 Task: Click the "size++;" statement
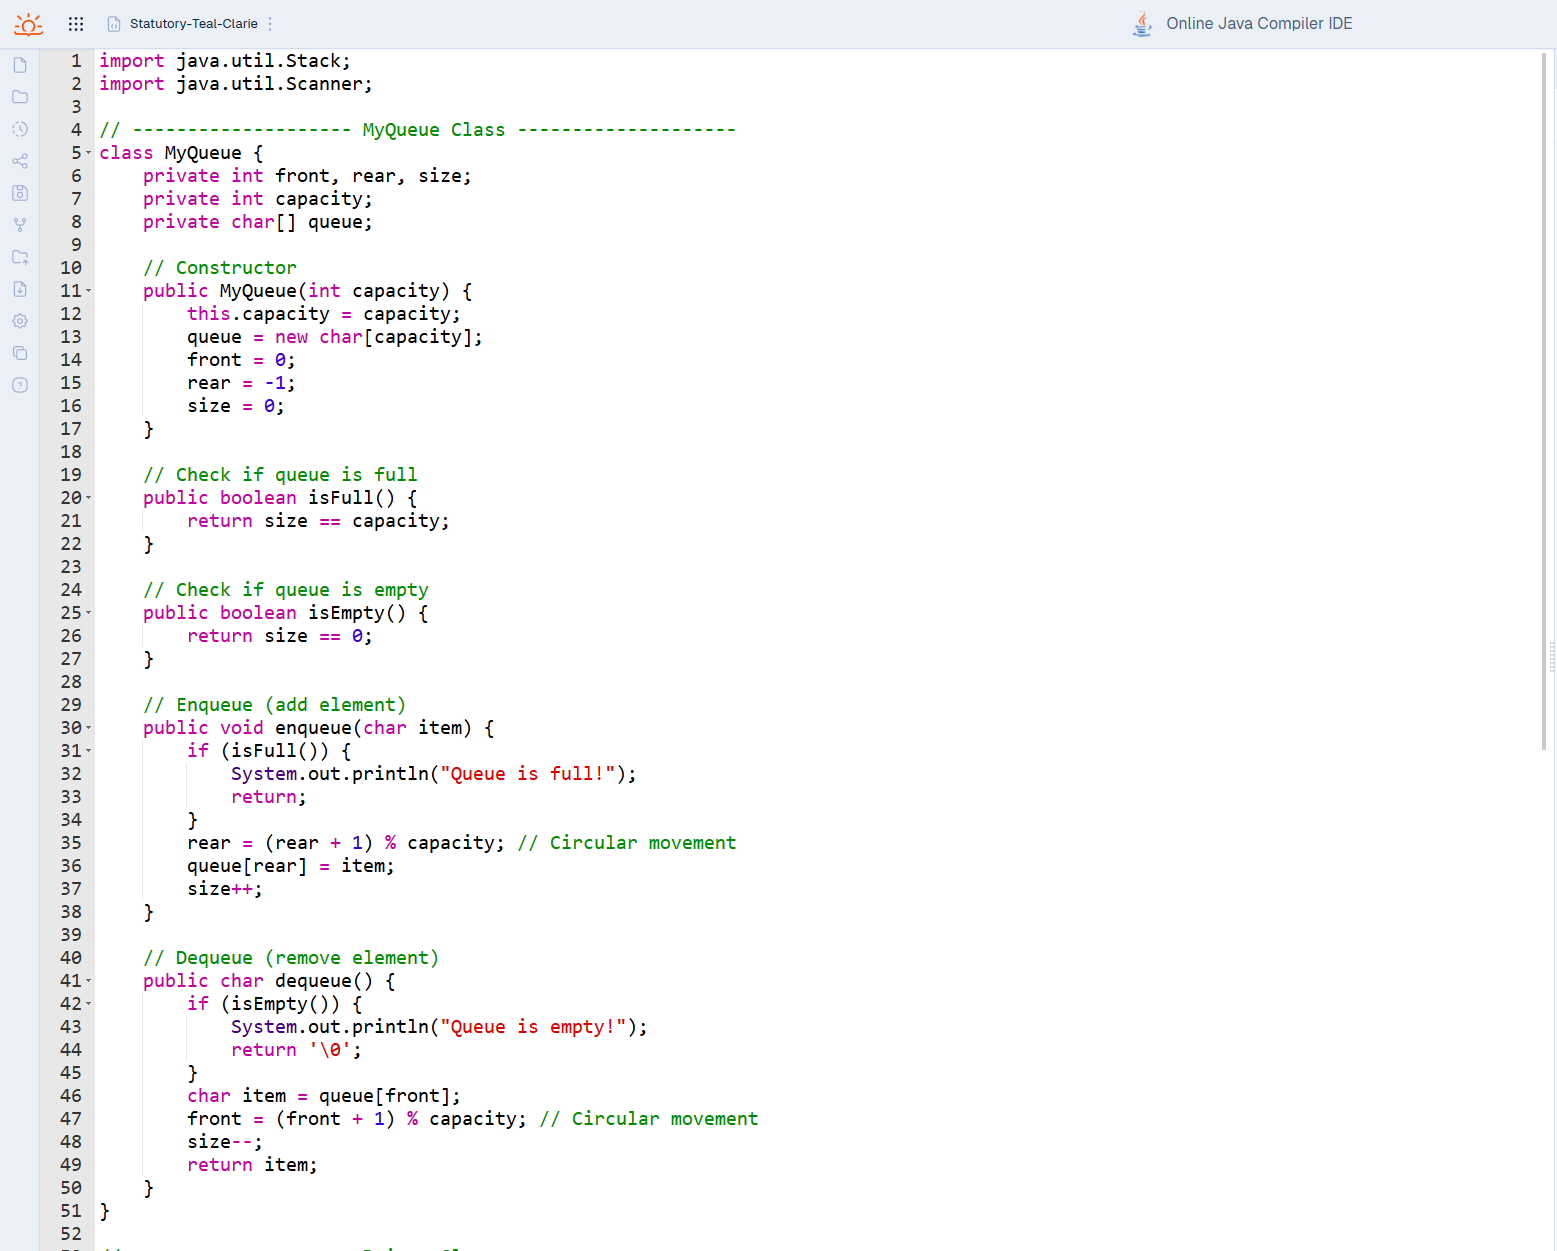225,889
